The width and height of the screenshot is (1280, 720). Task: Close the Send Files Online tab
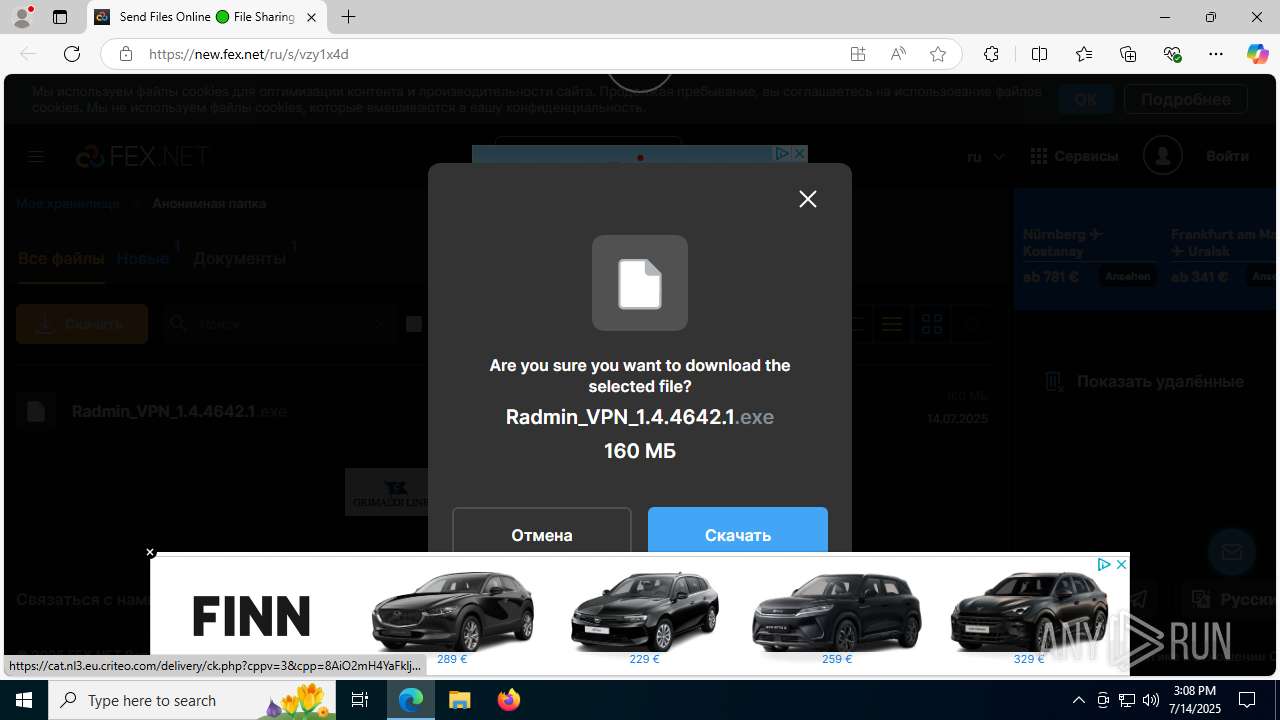(311, 17)
